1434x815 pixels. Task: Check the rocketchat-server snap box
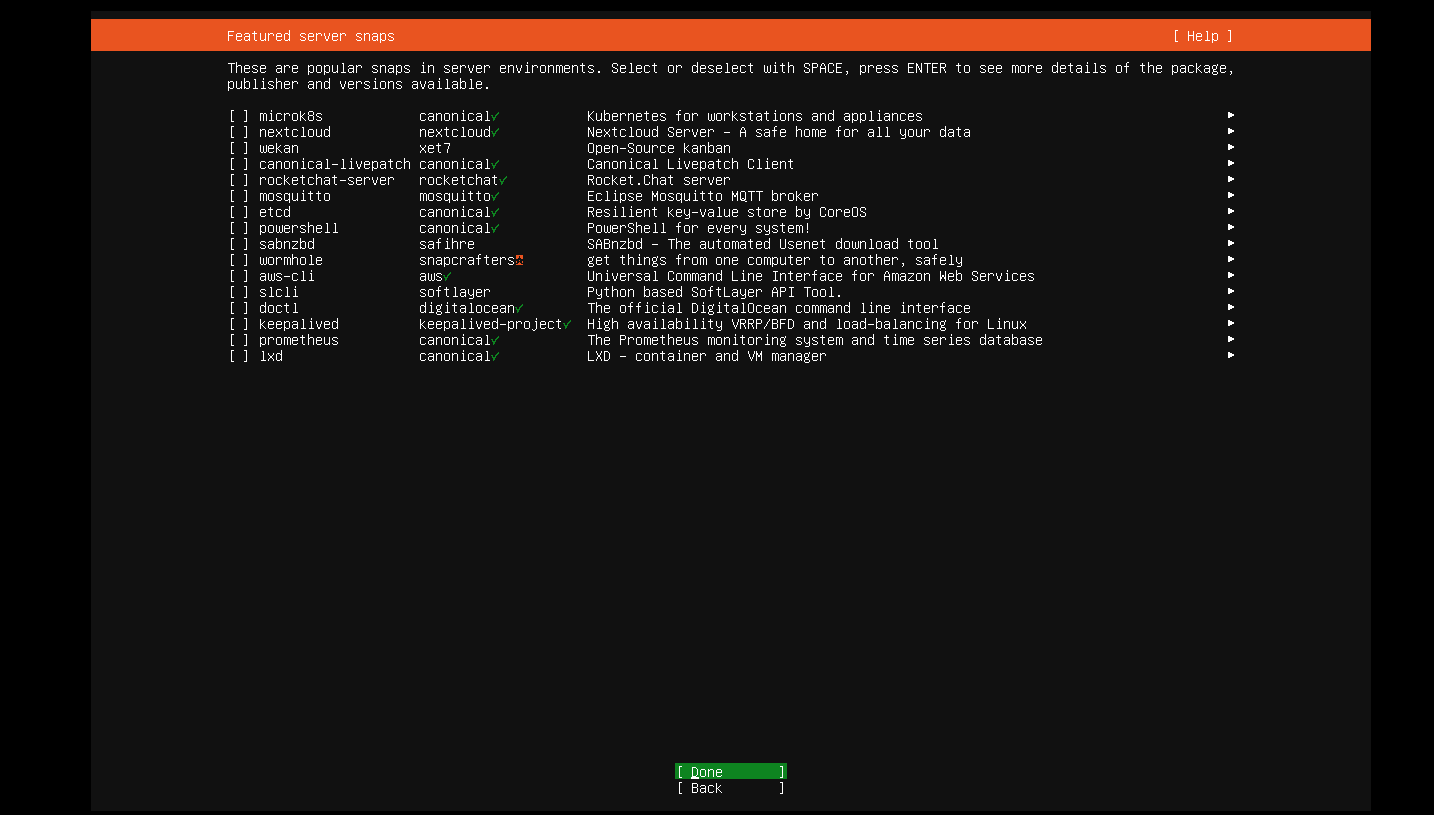(239, 180)
